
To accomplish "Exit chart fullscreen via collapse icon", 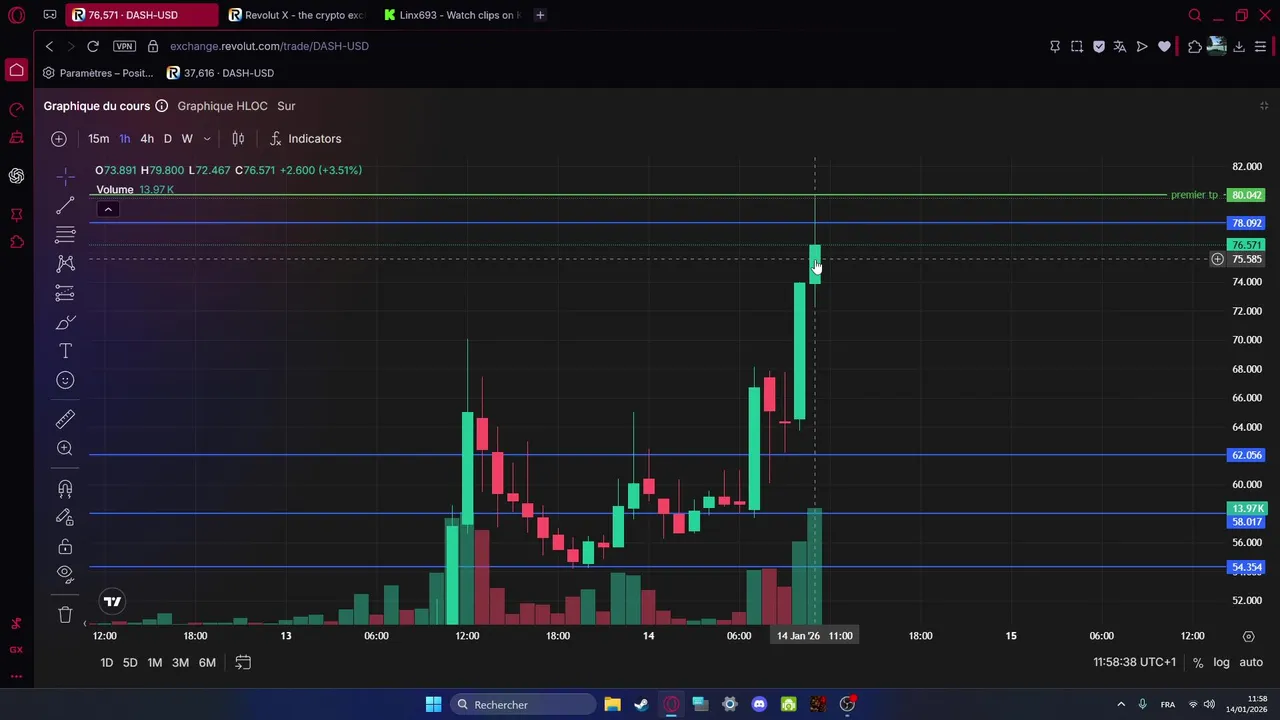I will point(1264,106).
